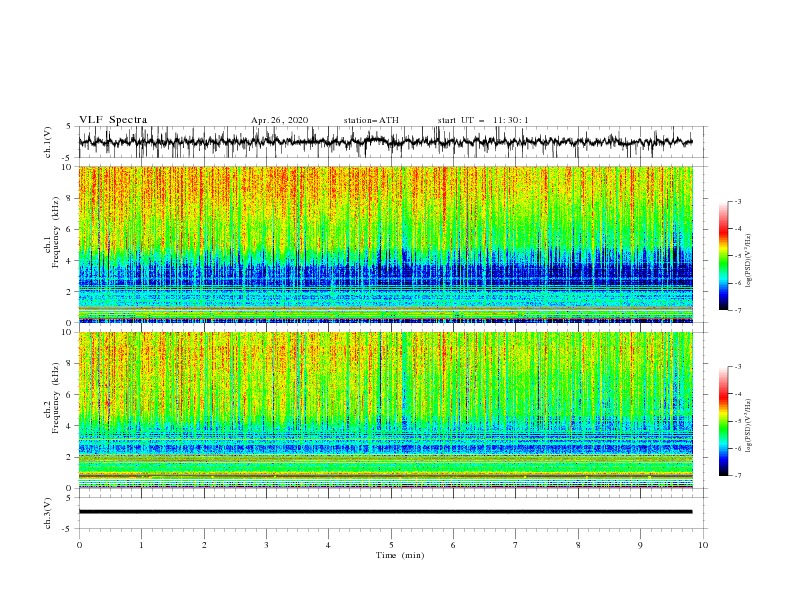Click the "8" kHz tick on ch.2 axis
Image resolution: width=792 pixels, height=612 pixels.
(70, 364)
